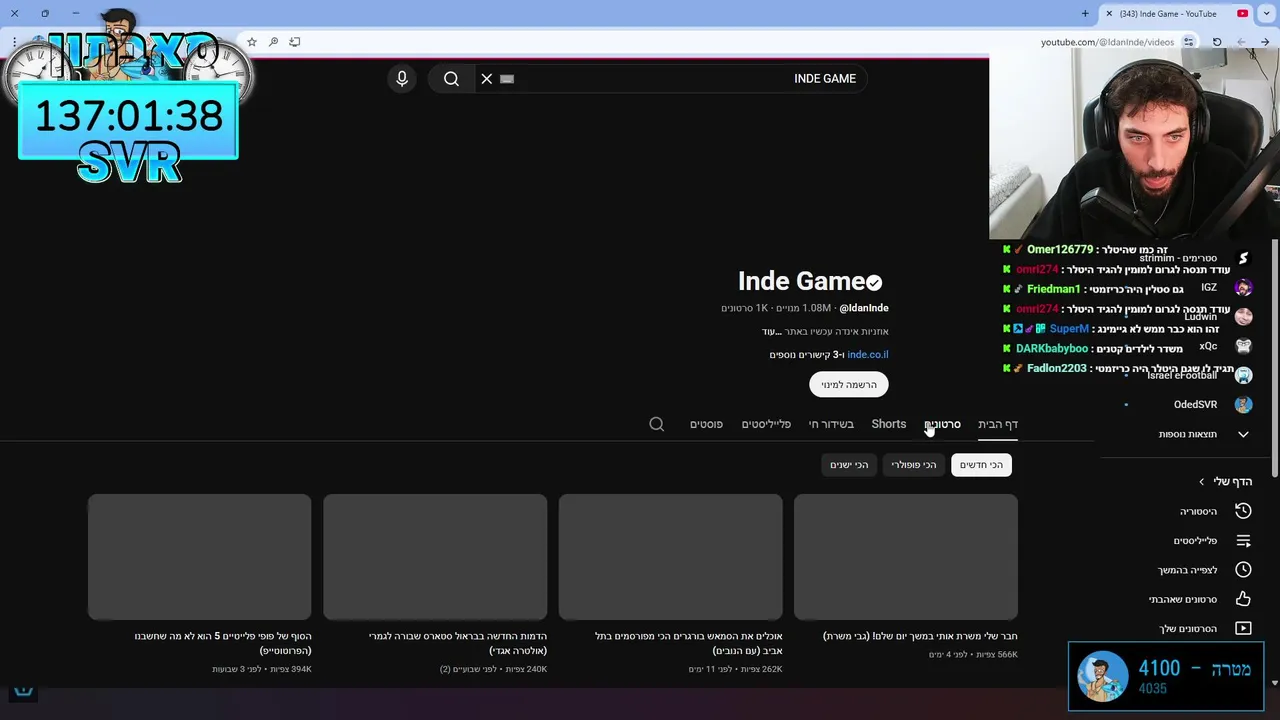Screen dimensions: 1280x720
Task: Click the @IdanInde channel handle
Action: 864,308
